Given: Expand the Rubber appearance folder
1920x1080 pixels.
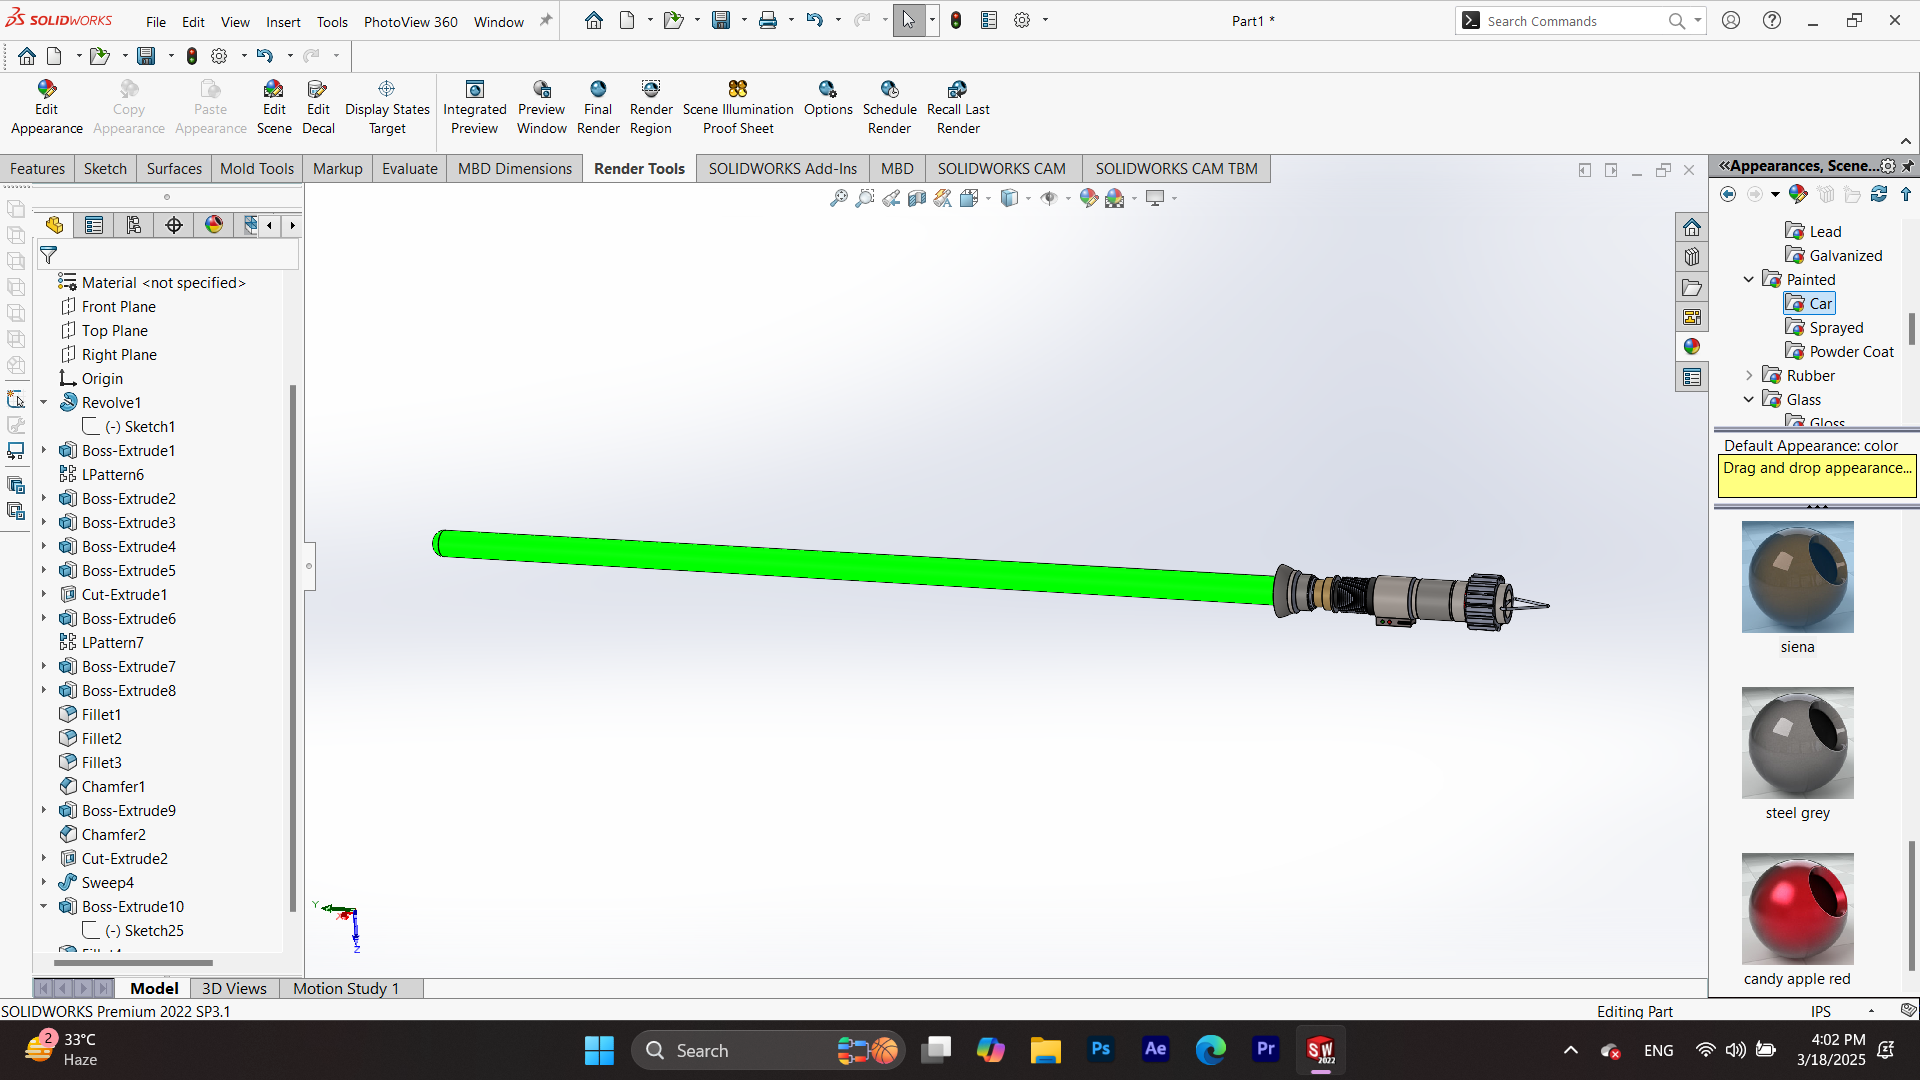Looking at the screenshot, I should (x=1749, y=376).
